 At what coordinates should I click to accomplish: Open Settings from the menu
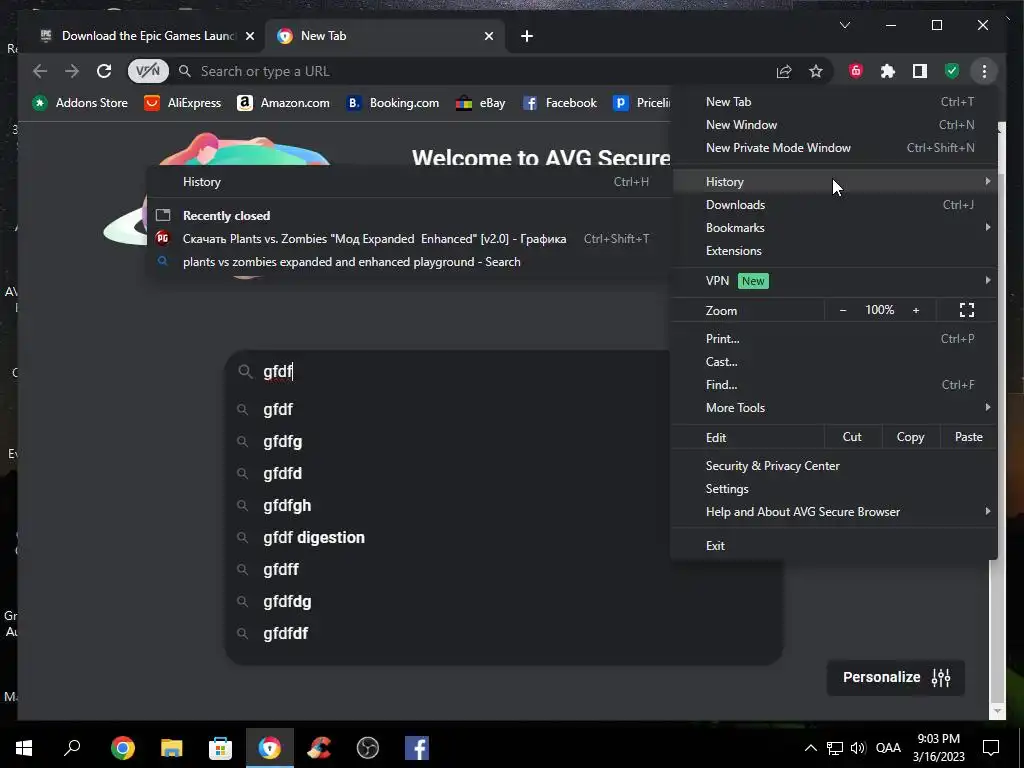[834, 488]
